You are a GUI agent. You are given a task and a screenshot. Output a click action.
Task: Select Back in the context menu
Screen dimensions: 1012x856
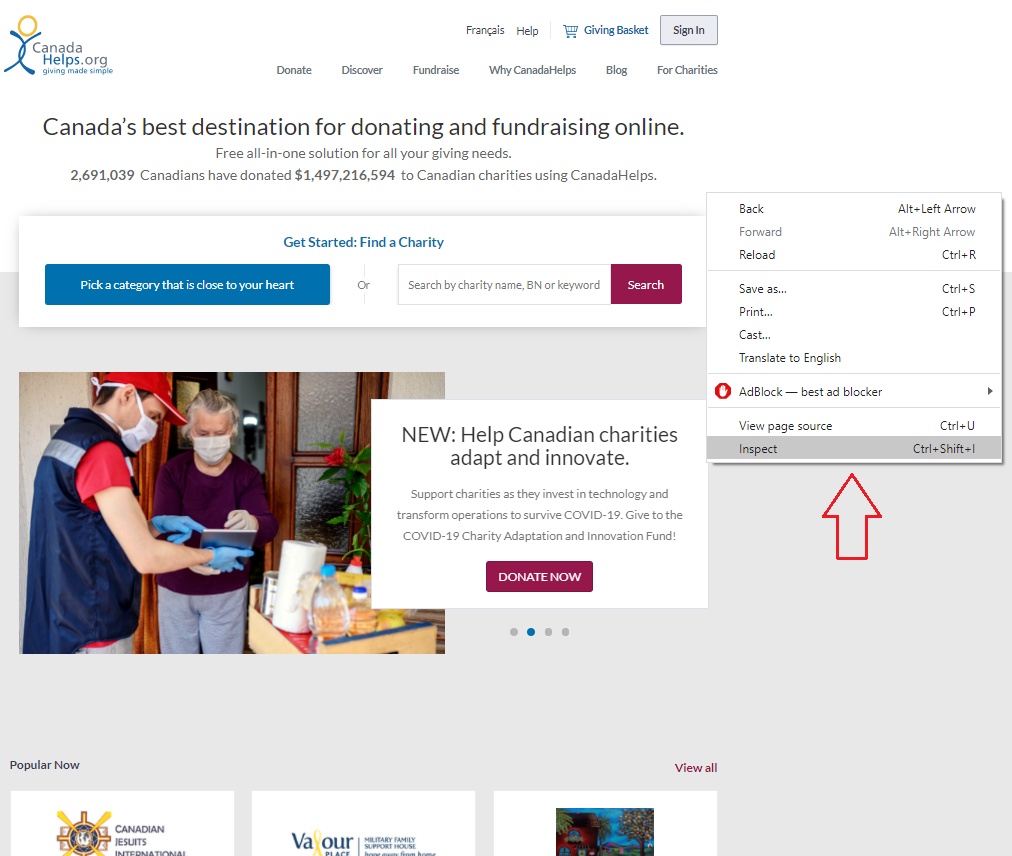[x=854, y=209]
